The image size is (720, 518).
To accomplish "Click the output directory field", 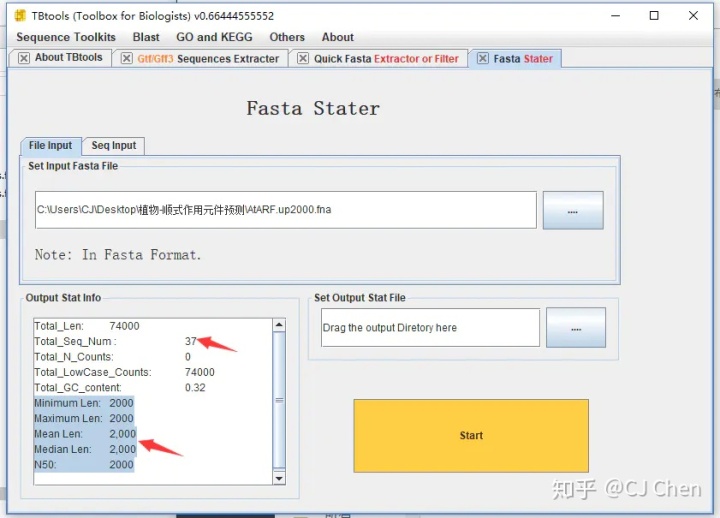I will pos(430,327).
